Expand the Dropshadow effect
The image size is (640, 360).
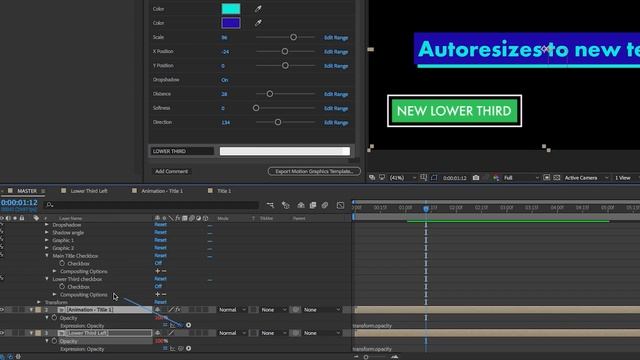47,224
